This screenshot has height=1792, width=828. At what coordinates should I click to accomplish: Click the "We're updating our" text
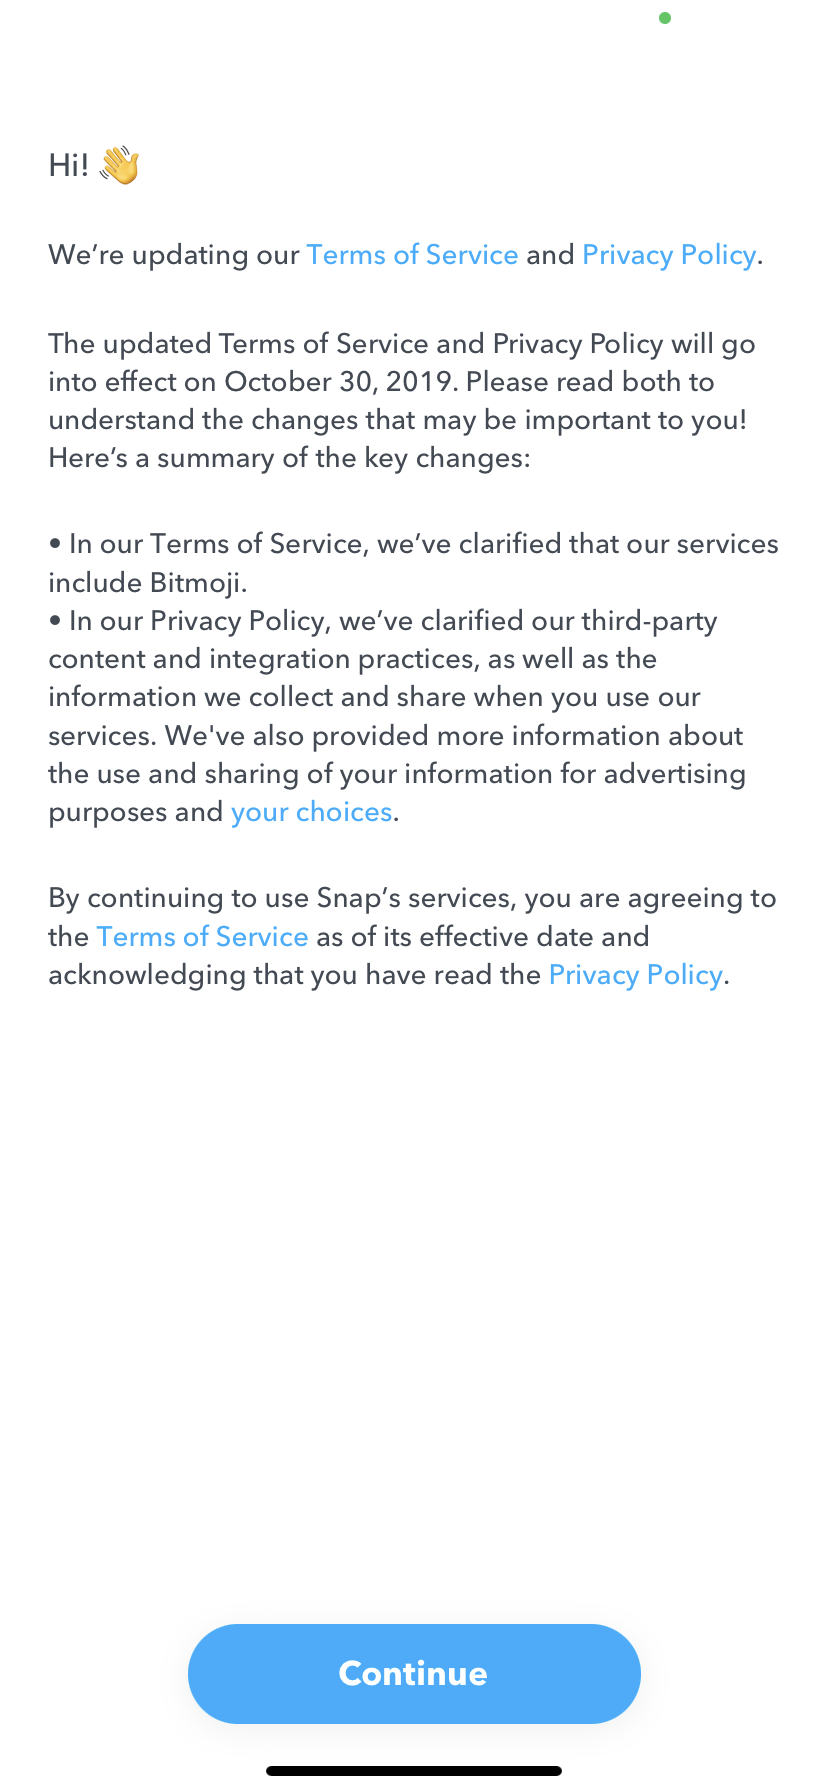[174, 255]
